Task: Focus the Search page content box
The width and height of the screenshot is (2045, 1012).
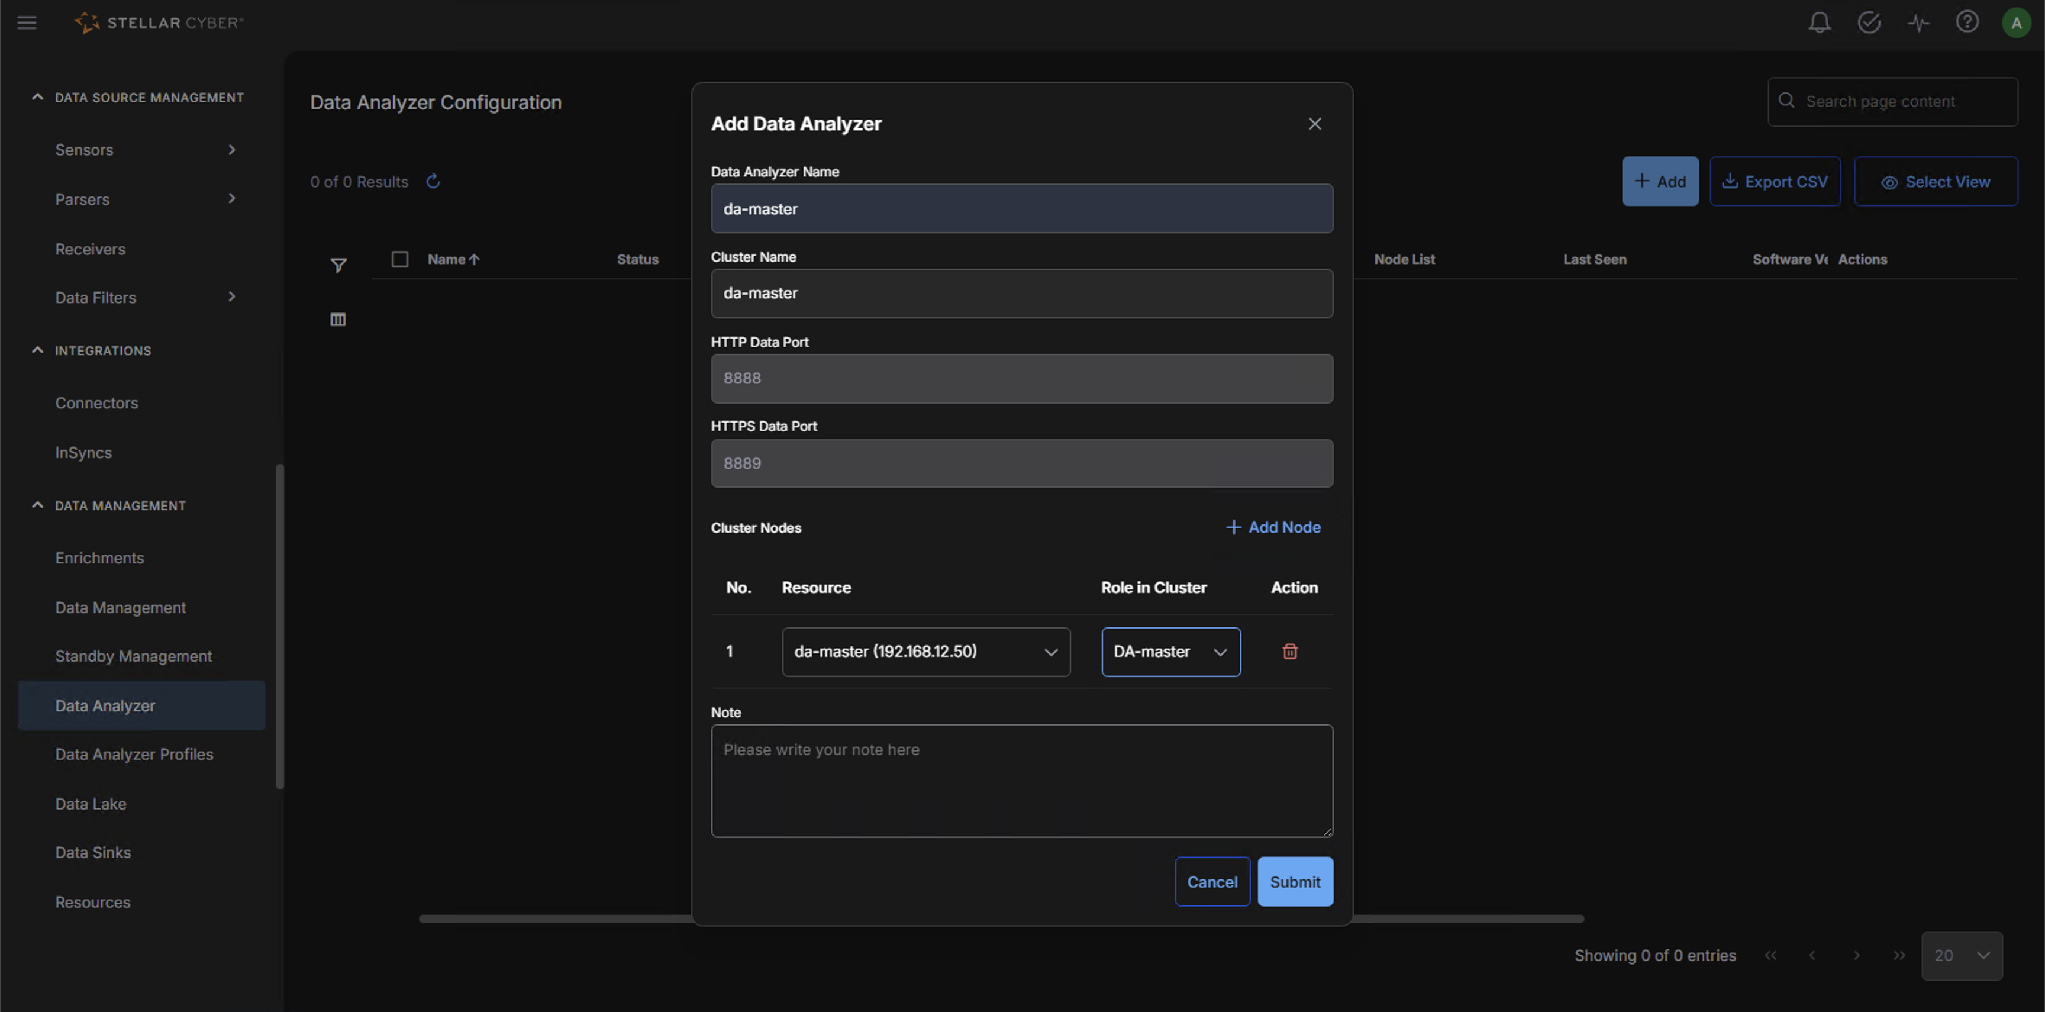Action: (1892, 101)
